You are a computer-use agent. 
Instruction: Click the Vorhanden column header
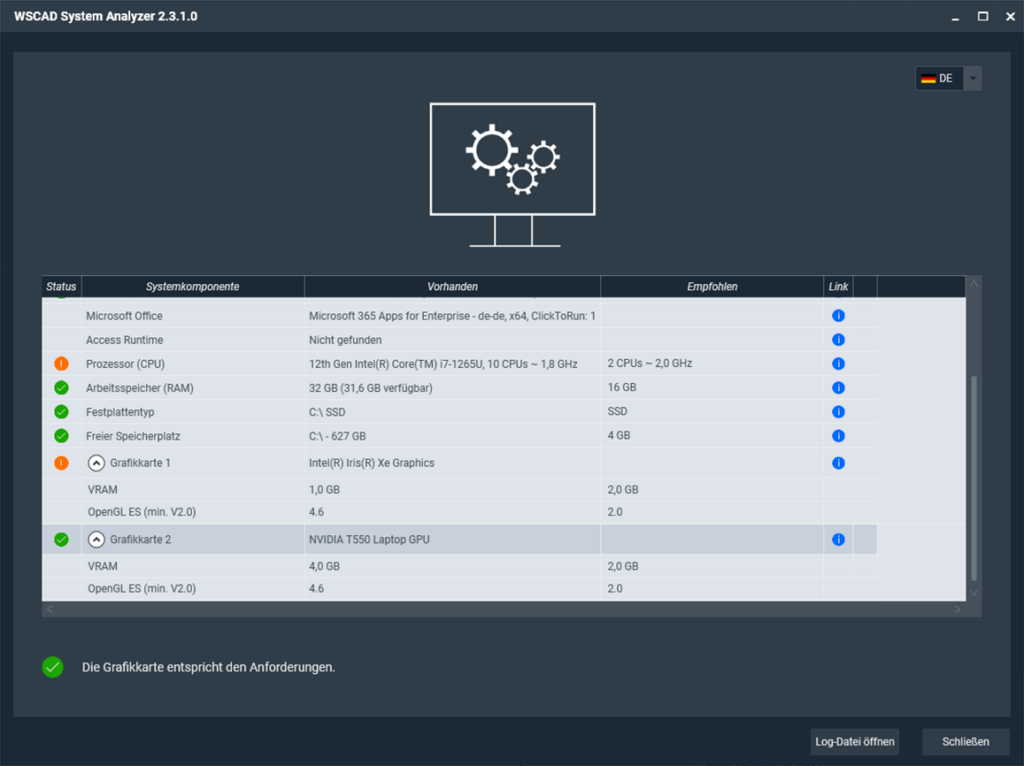(x=452, y=287)
